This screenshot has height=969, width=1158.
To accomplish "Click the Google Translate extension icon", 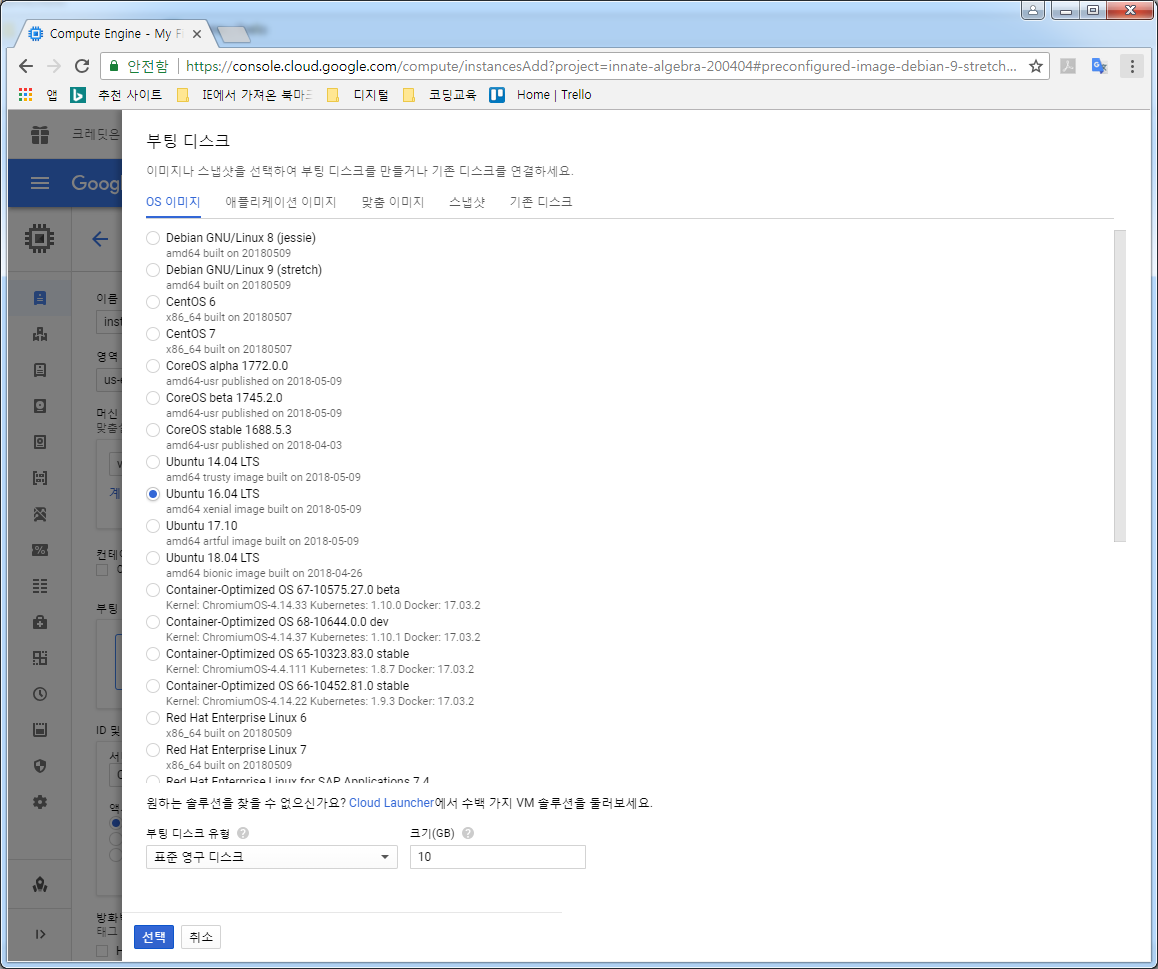I will [x=1100, y=66].
